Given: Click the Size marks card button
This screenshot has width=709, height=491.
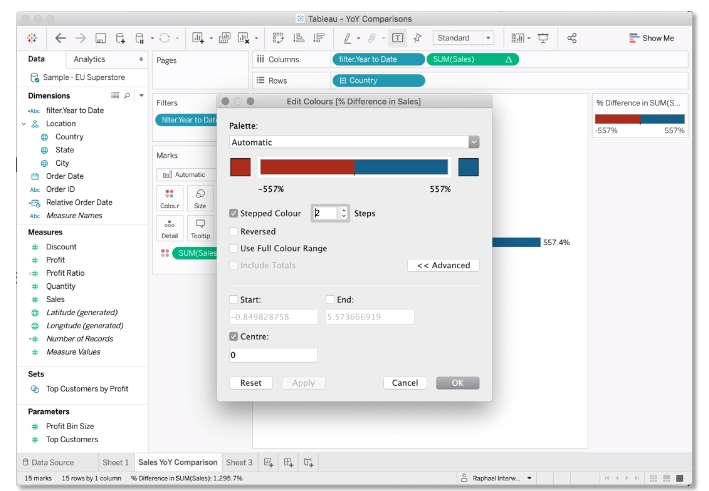Looking at the screenshot, I should 200,198.
